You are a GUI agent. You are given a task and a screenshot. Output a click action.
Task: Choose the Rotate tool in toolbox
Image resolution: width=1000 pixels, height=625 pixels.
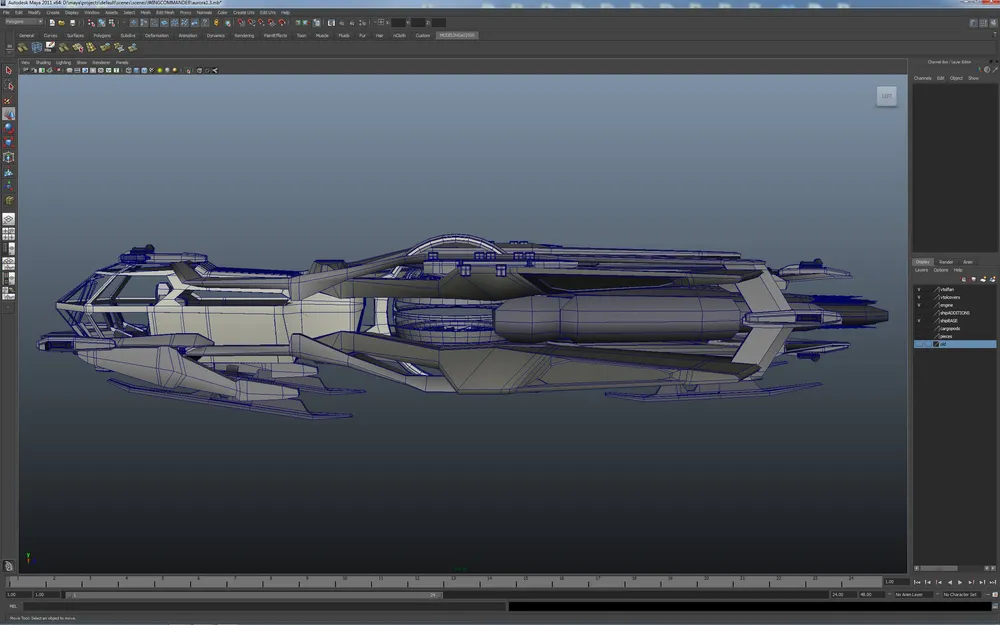pos(8,128)
